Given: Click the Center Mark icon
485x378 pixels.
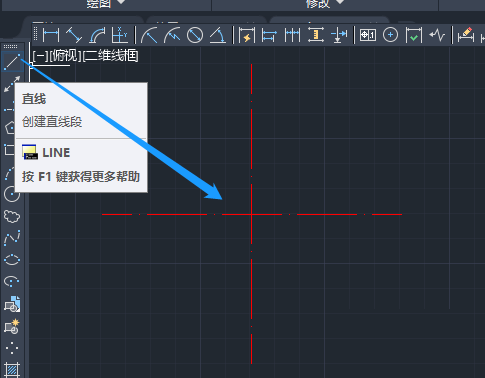Looking at the screenshot, I should pos(390,35).
